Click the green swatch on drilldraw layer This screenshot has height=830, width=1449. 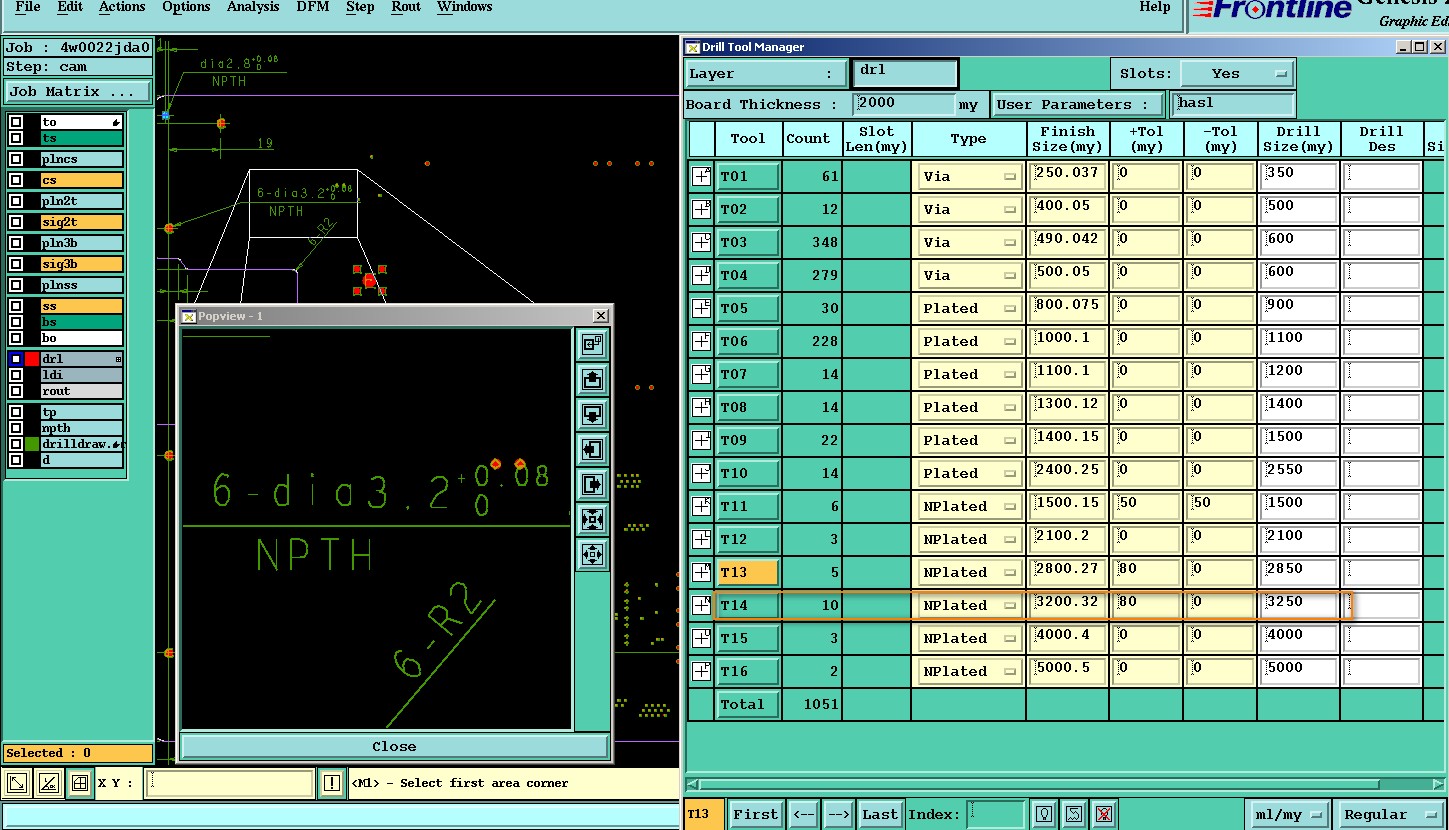32,444
